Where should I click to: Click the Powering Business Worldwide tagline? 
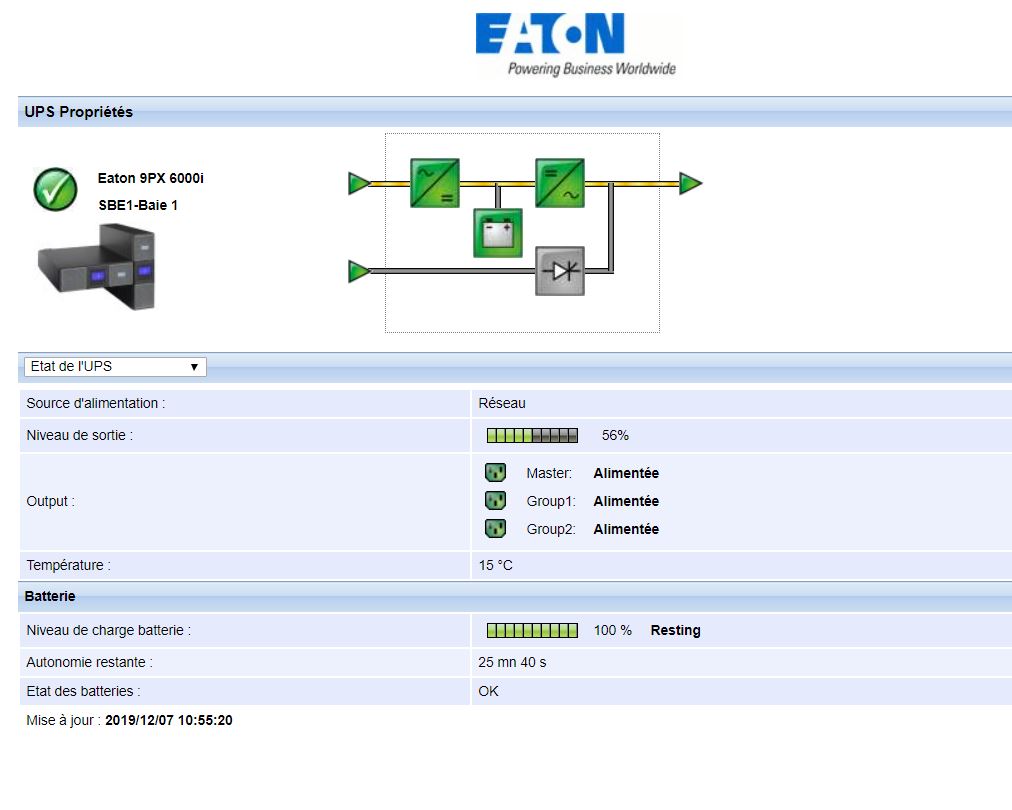[591, 69]
